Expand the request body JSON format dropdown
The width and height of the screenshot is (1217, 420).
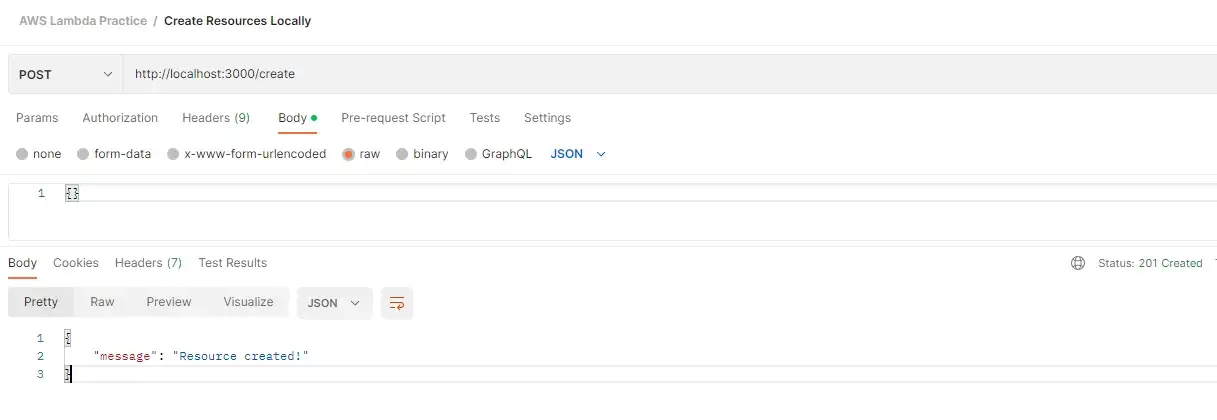click(579, 154)
